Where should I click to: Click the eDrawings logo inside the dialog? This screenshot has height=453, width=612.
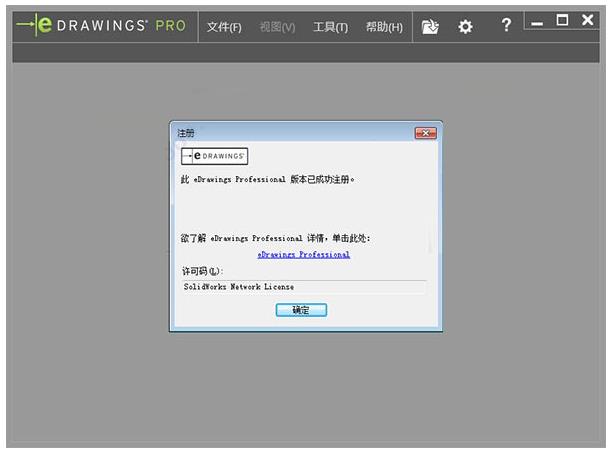point(213,156)
